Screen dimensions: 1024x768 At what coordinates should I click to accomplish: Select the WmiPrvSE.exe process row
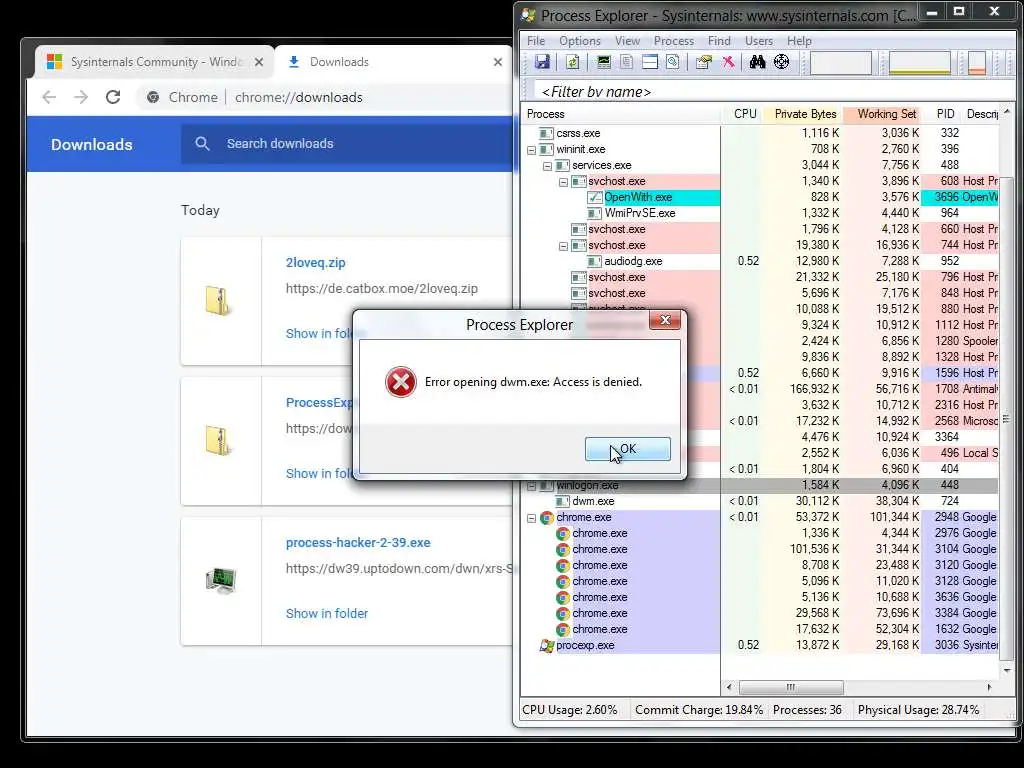(761, 214)
